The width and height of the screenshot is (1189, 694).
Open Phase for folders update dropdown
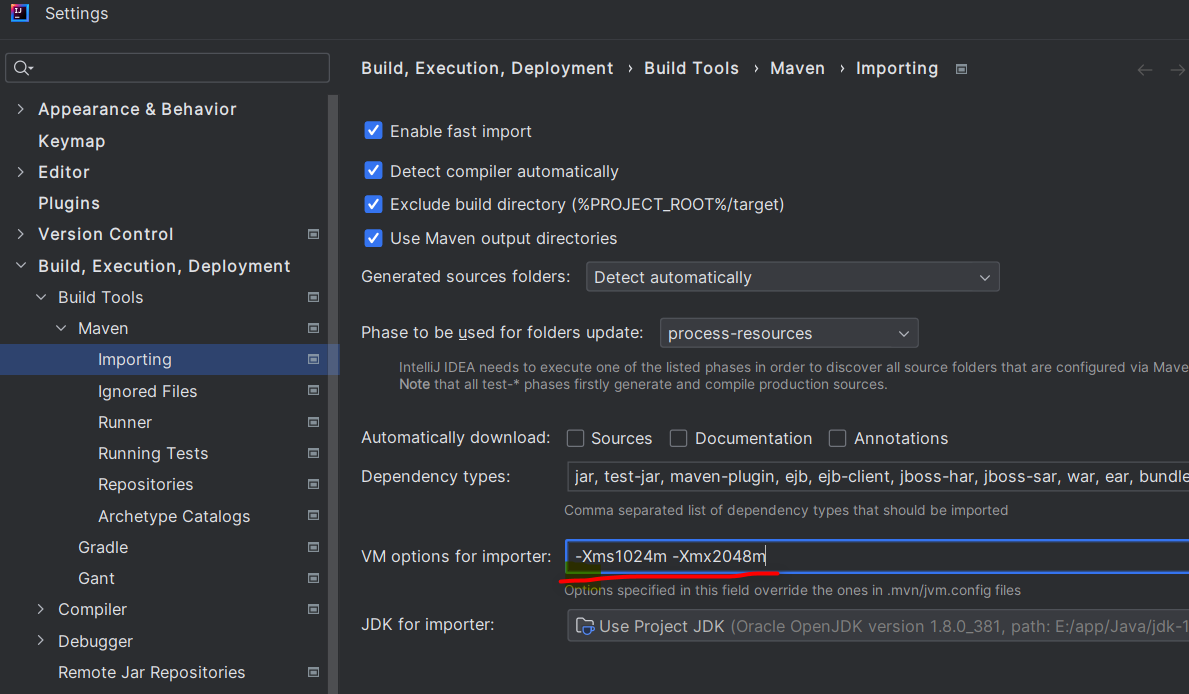coord(789,333)
